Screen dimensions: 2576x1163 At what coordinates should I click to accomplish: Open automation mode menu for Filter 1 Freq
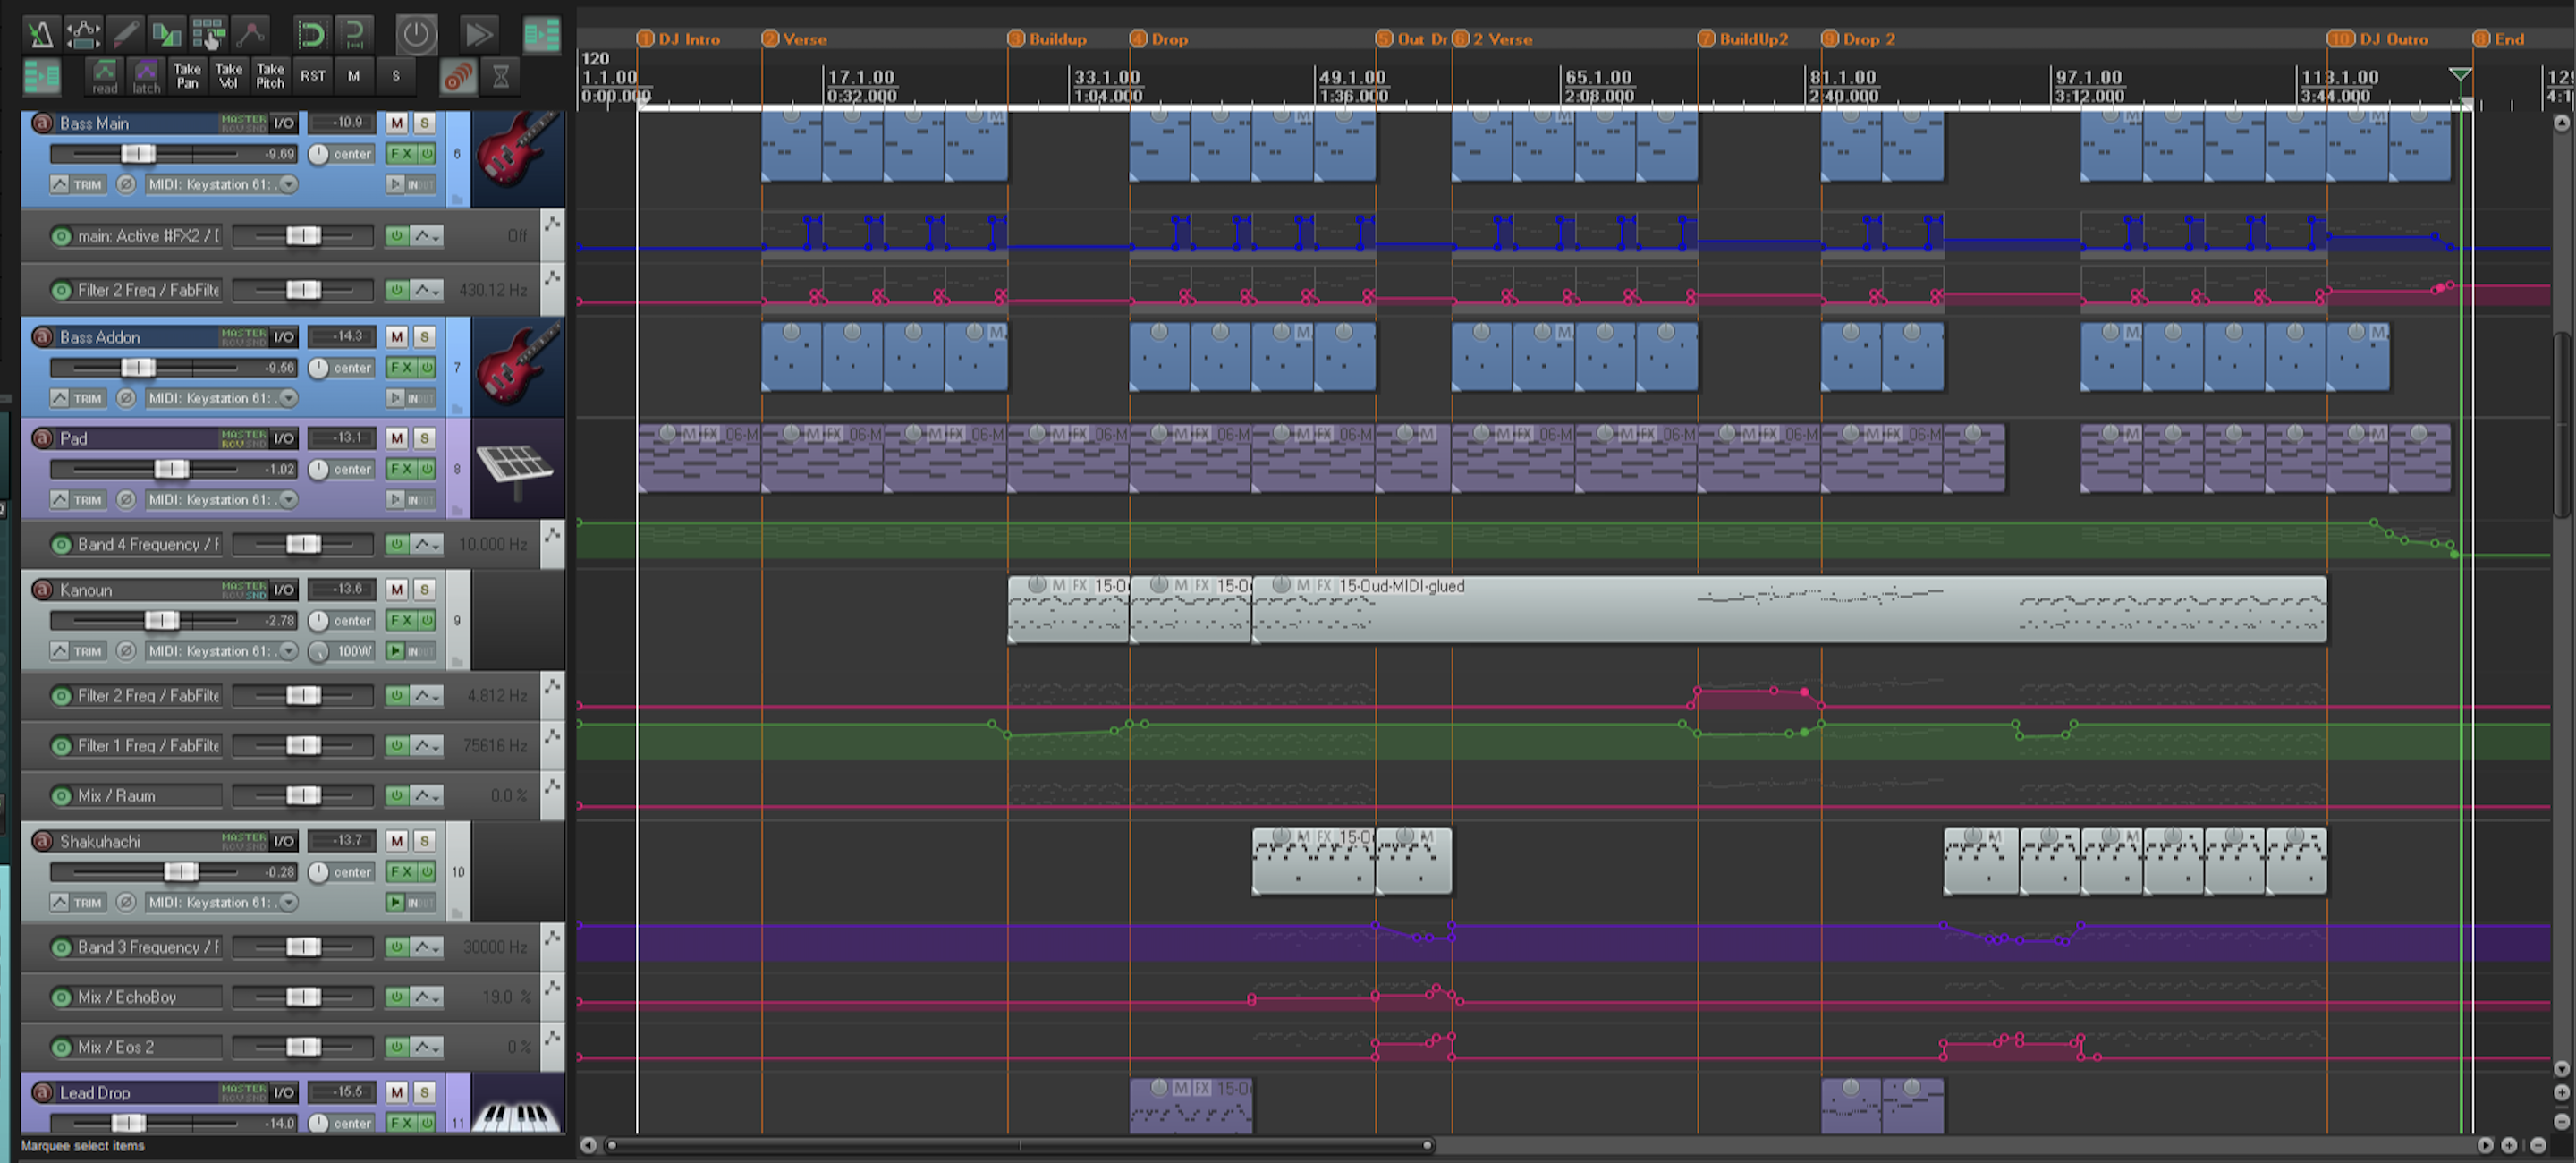(427, 745)
